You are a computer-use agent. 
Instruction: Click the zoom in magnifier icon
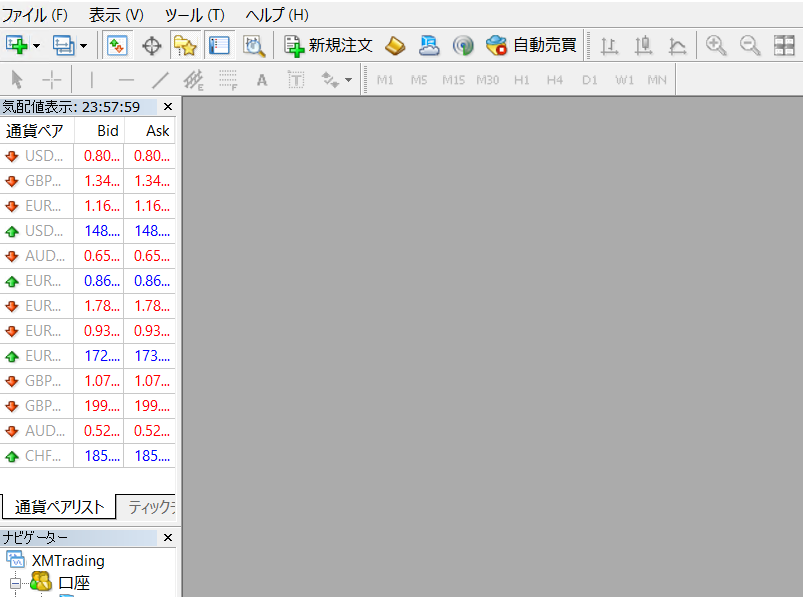coord(716,45)
